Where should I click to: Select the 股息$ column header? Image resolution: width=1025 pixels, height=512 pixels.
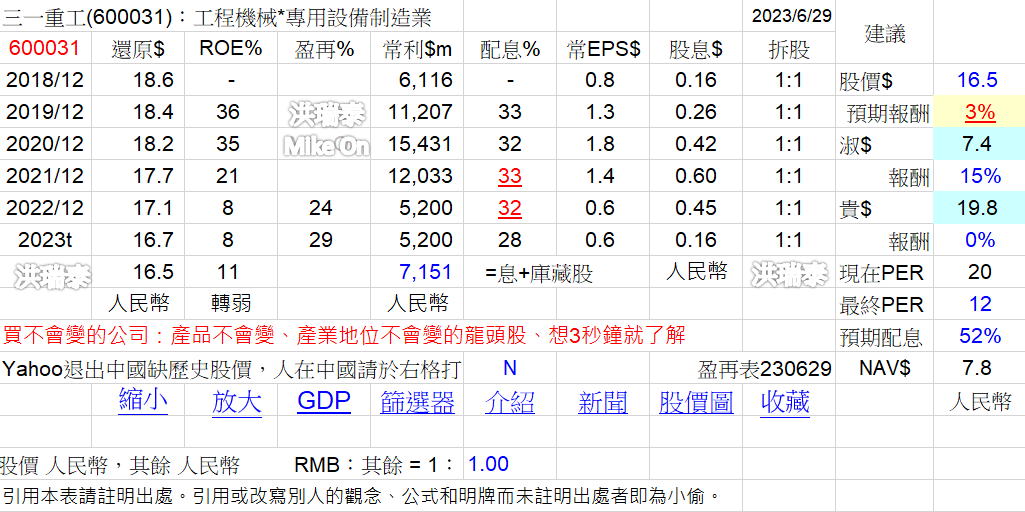click(696, 49)
